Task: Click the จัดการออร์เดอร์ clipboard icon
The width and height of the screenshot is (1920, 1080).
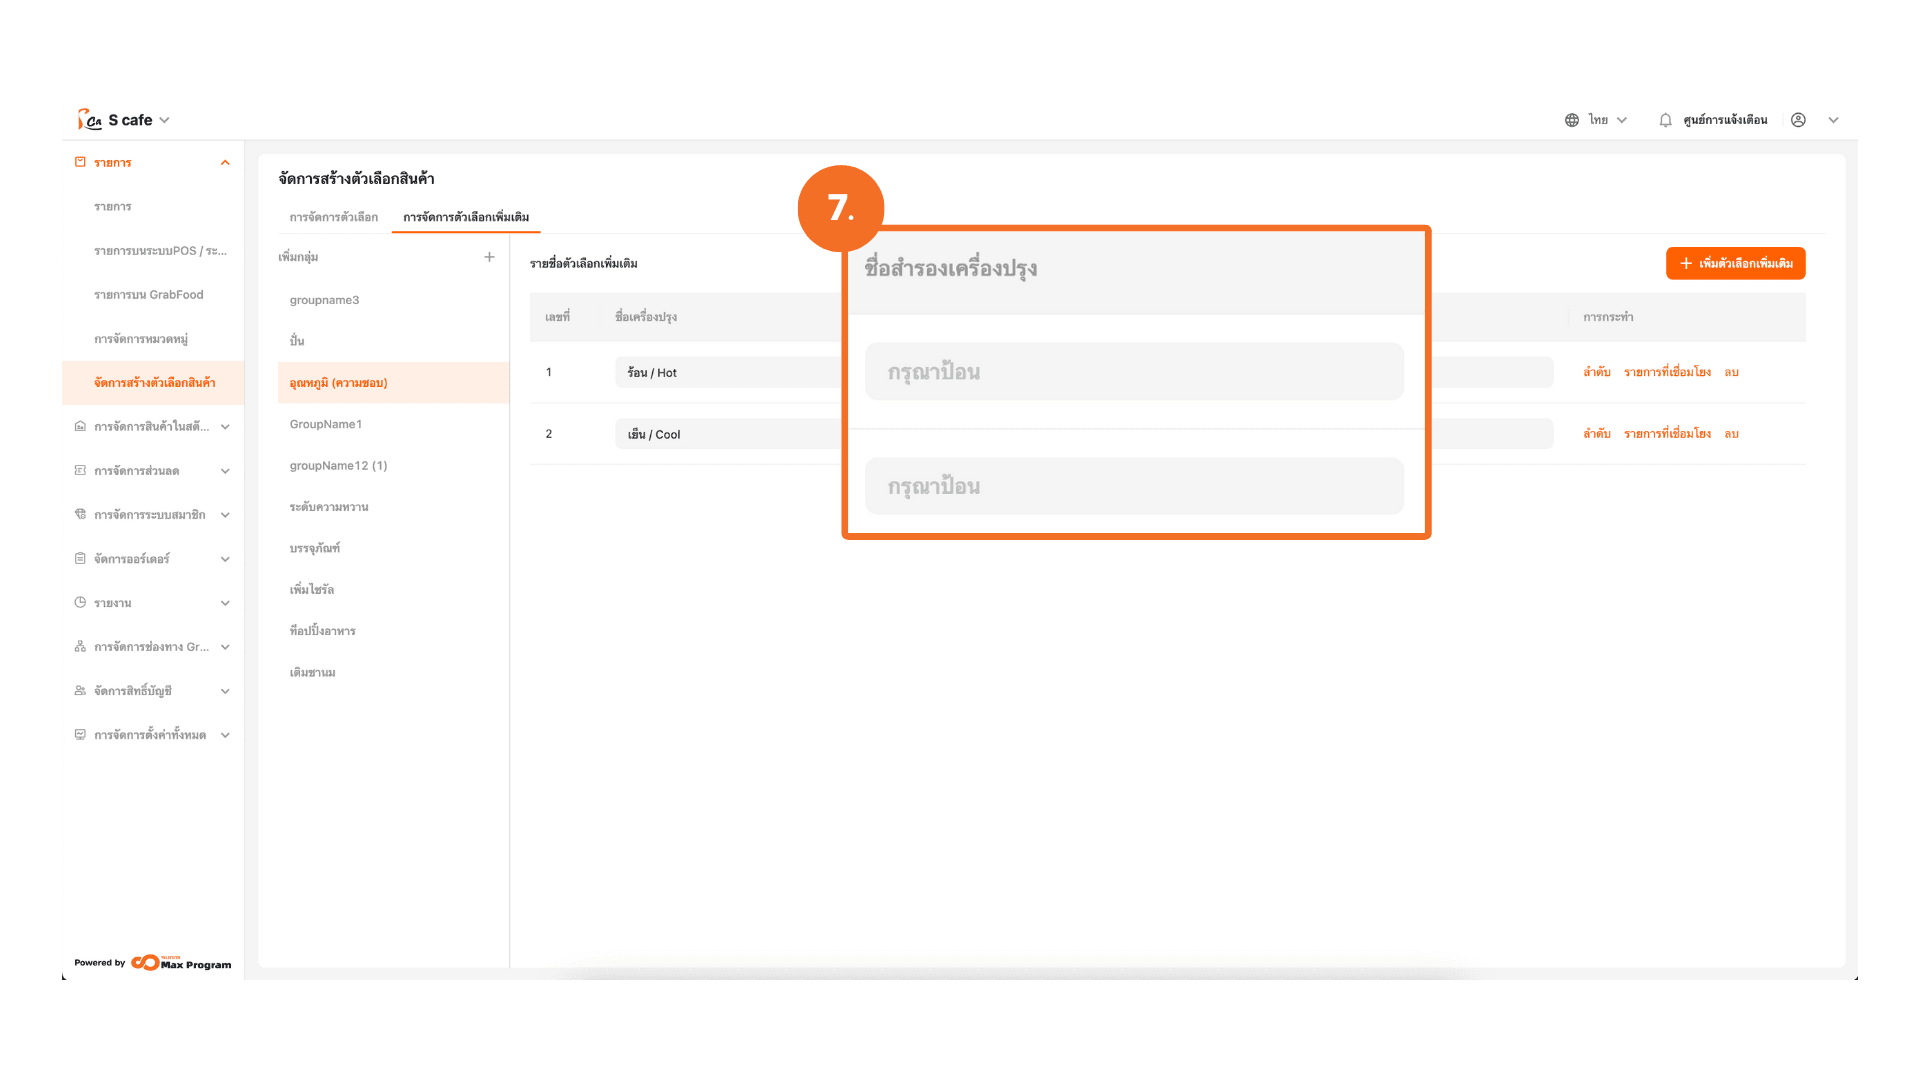Action: [x=80, y=559]
